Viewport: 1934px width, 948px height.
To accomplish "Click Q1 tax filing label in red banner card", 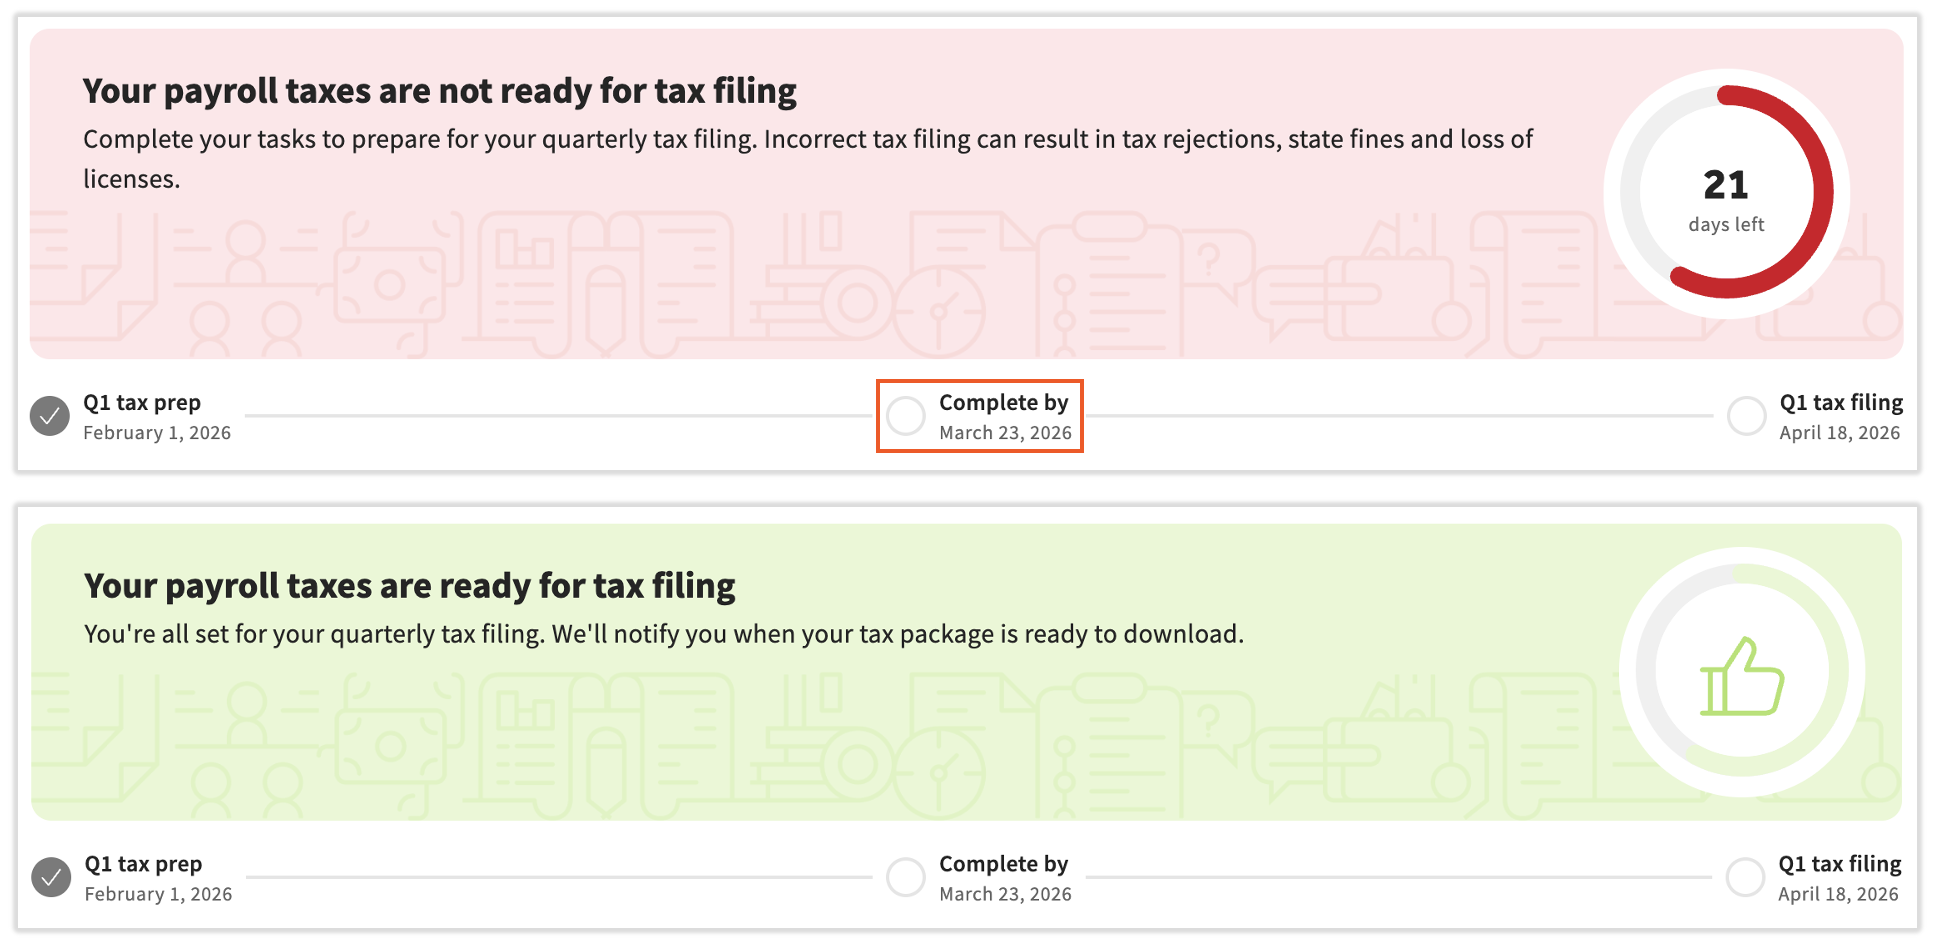I will 1841,403.
